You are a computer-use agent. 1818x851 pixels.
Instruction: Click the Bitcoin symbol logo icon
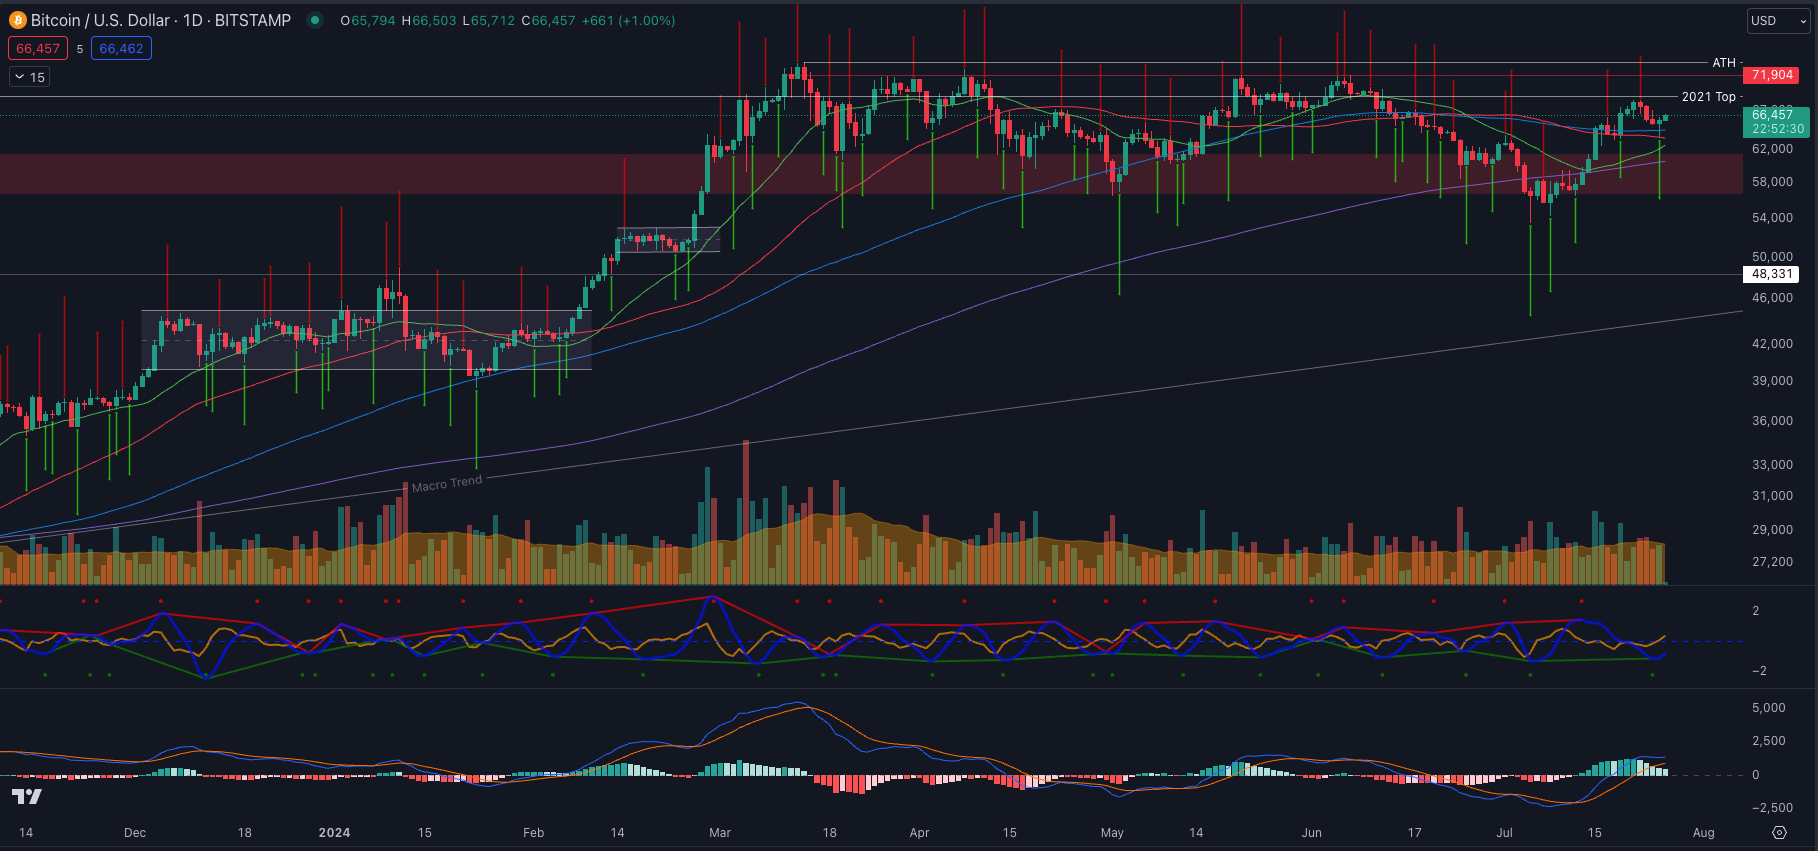[17, 20]
